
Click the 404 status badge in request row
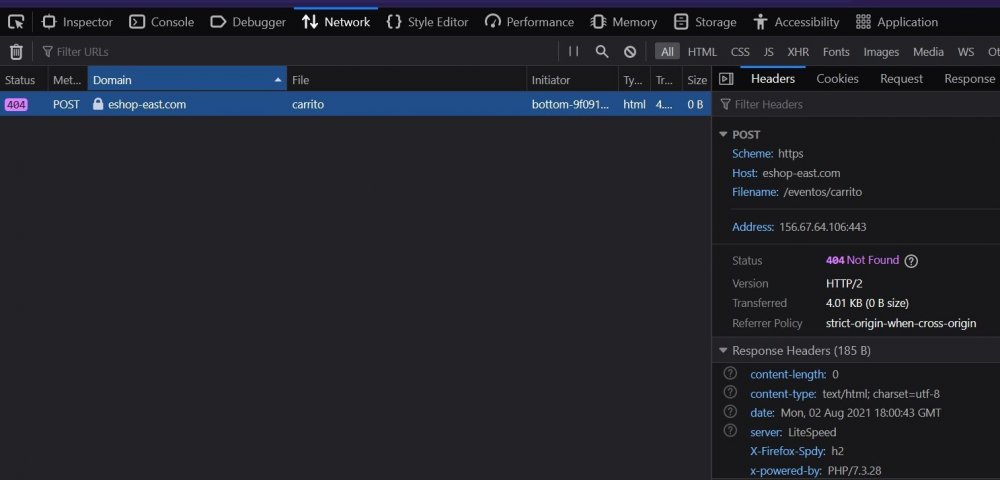(16, 104)
